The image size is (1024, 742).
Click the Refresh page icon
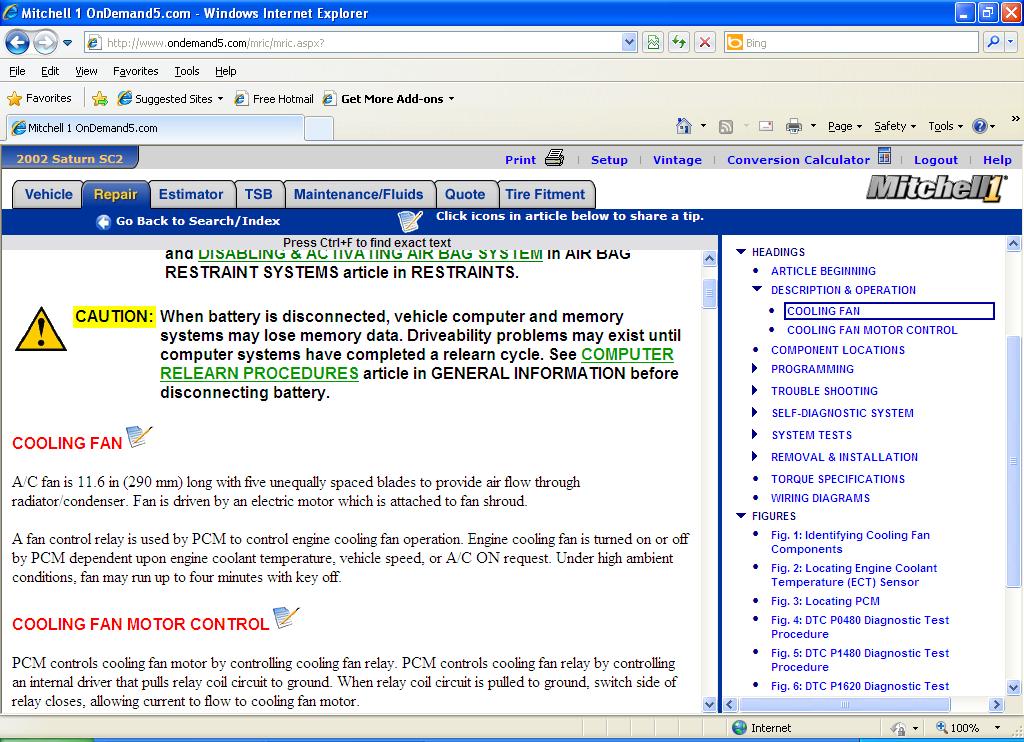[x=679, y=42]
